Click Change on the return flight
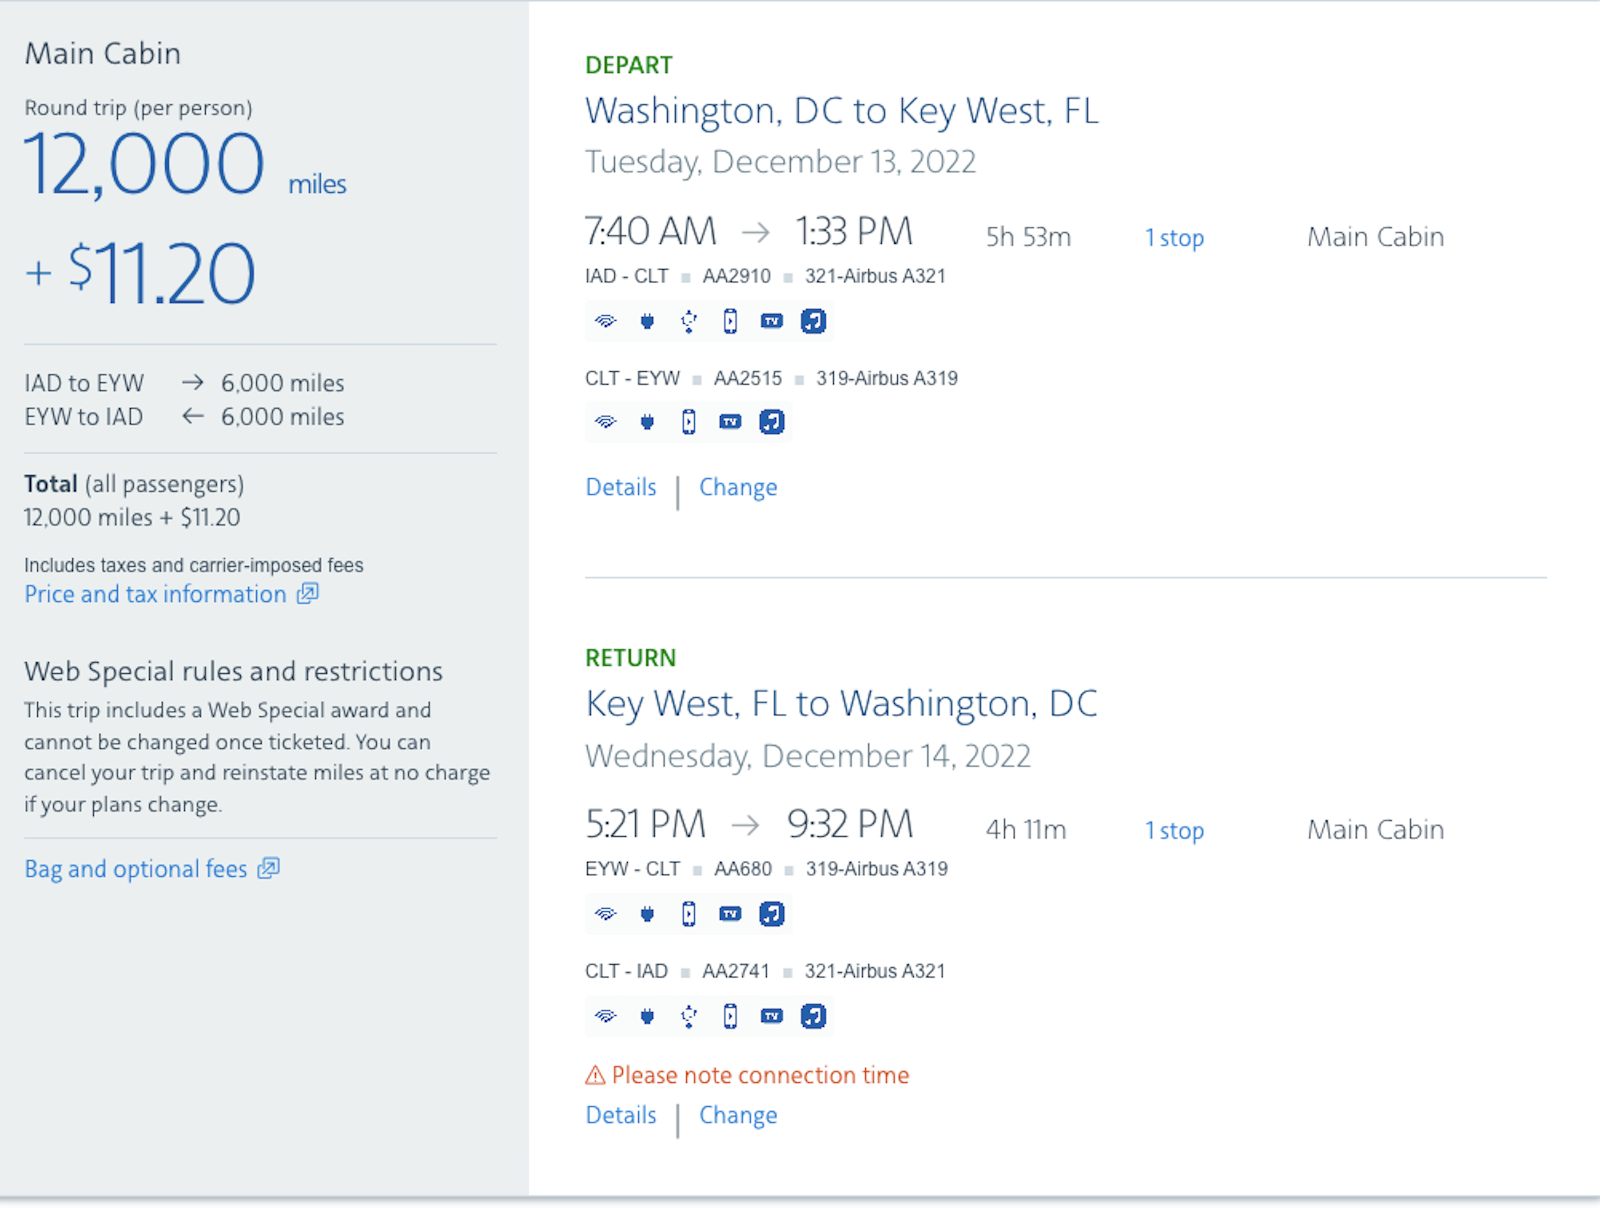 pyautogui.click(x=738, y=1114)
